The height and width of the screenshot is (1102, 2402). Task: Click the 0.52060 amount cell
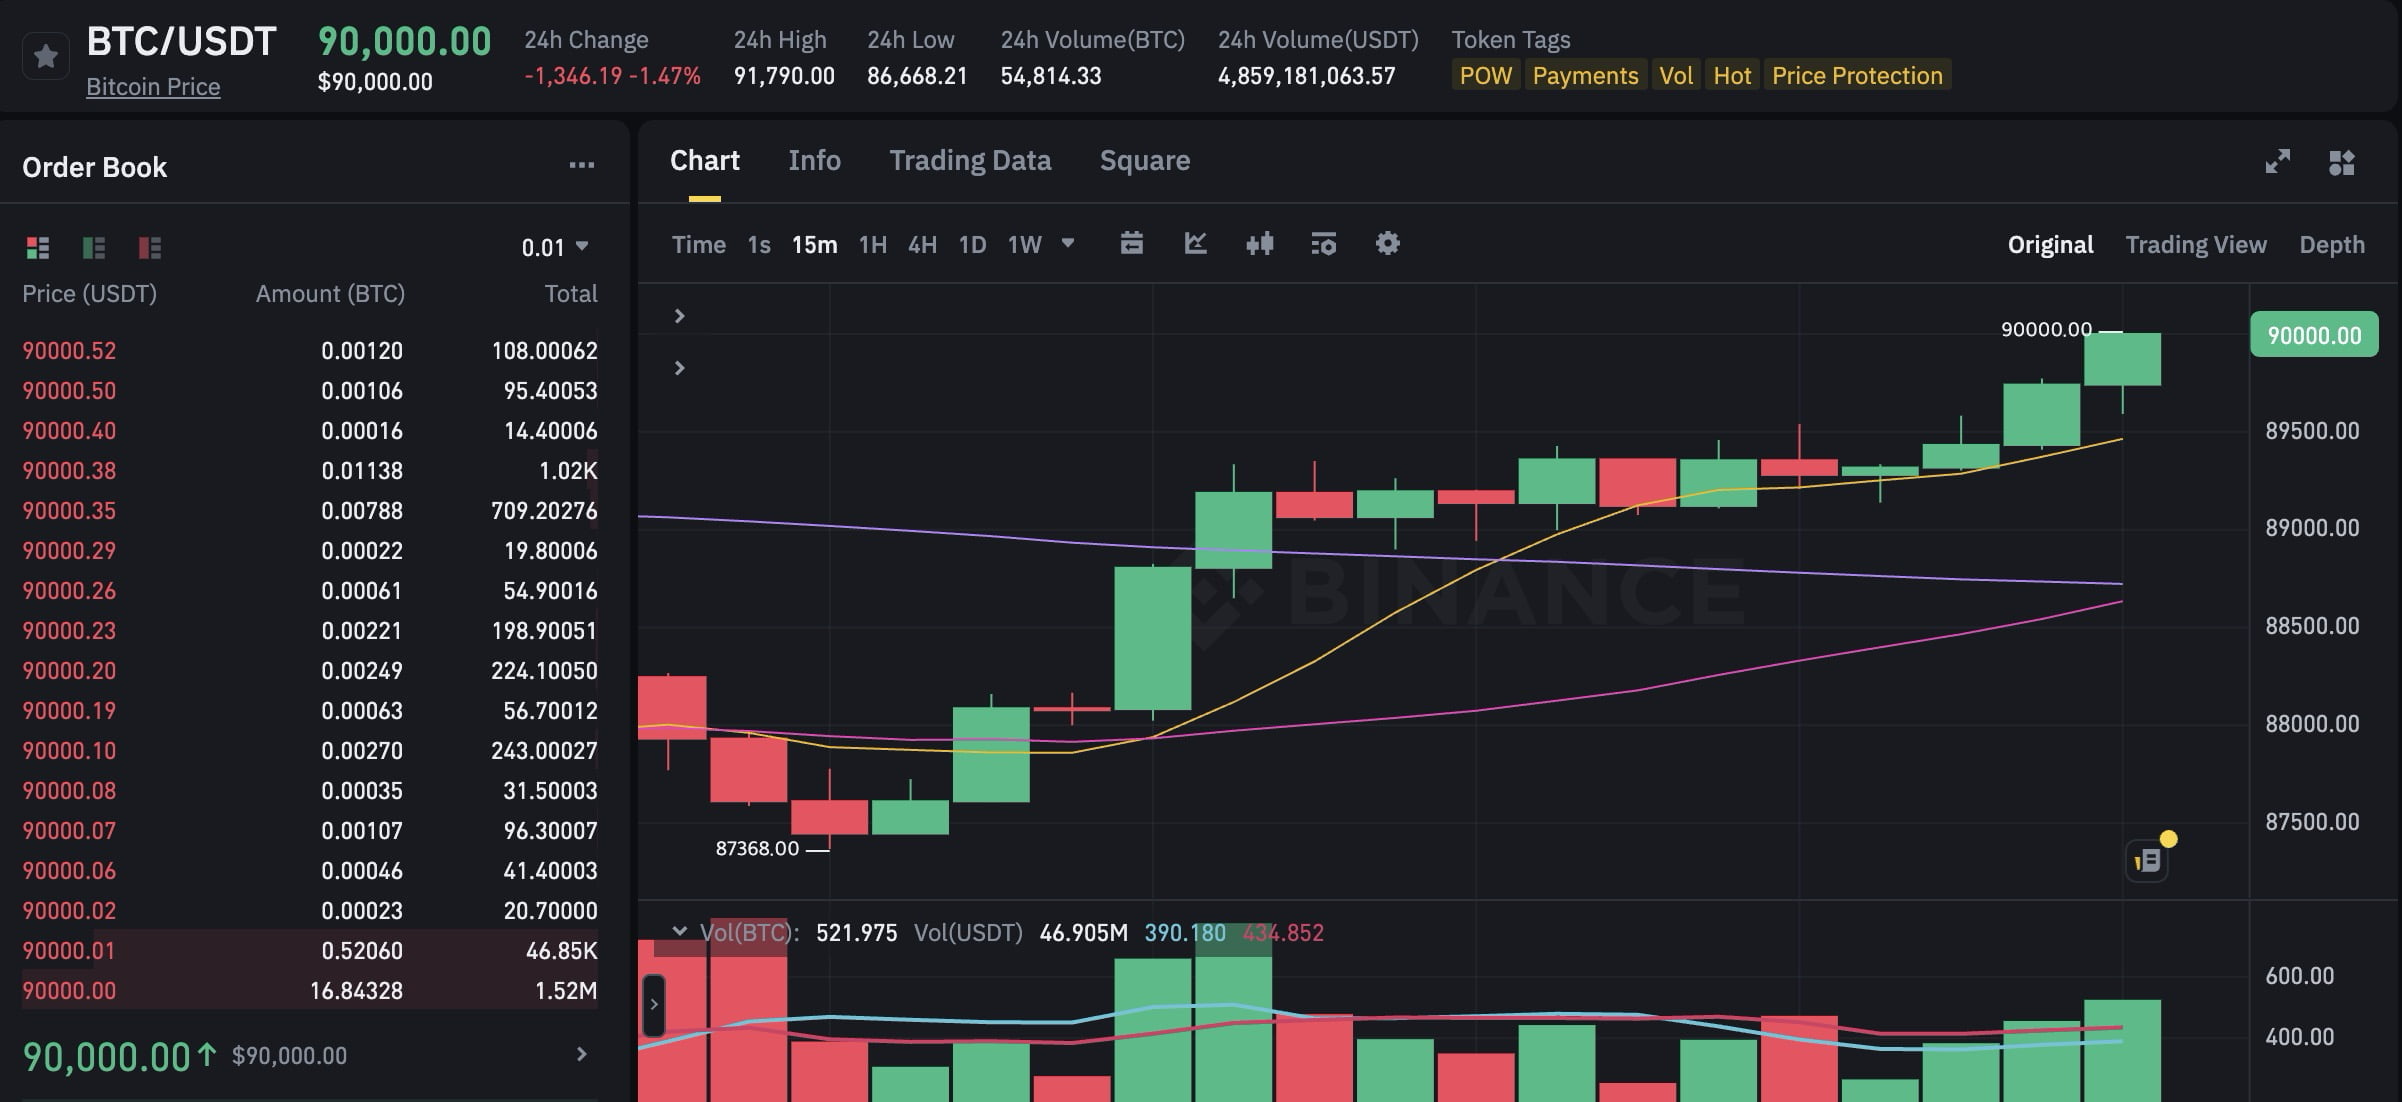click(x=362, y=951)
